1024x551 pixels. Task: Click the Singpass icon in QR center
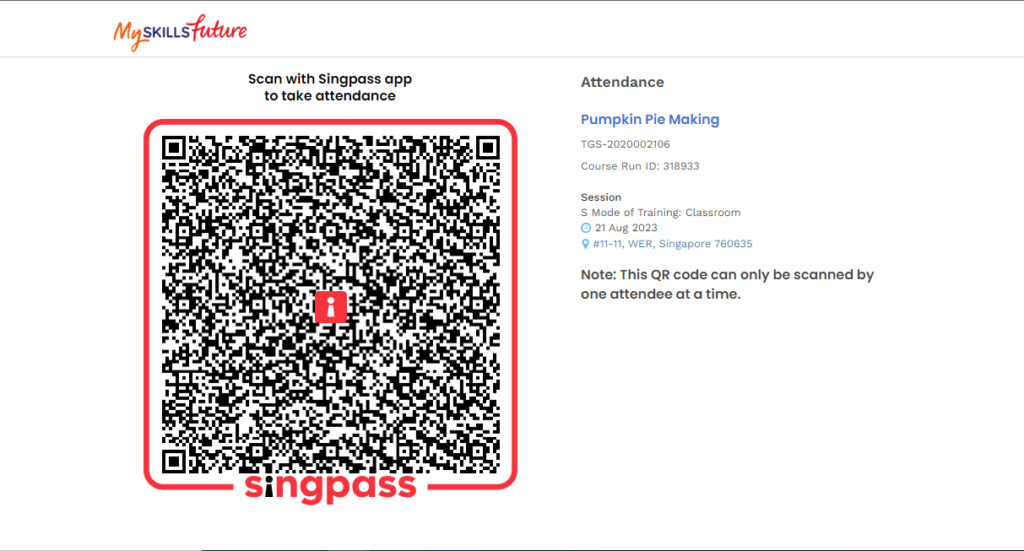point(330,306)
